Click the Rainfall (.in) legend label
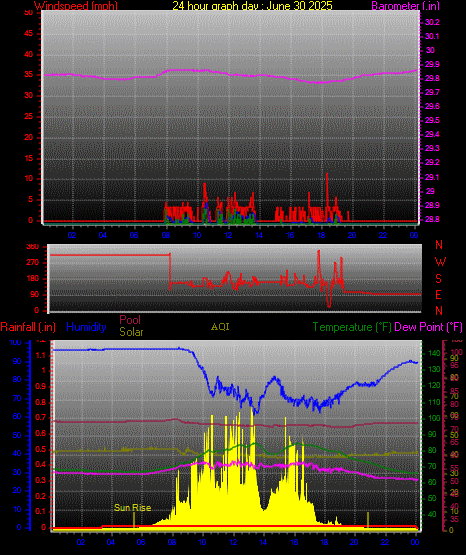 click(x=28, y=327)
